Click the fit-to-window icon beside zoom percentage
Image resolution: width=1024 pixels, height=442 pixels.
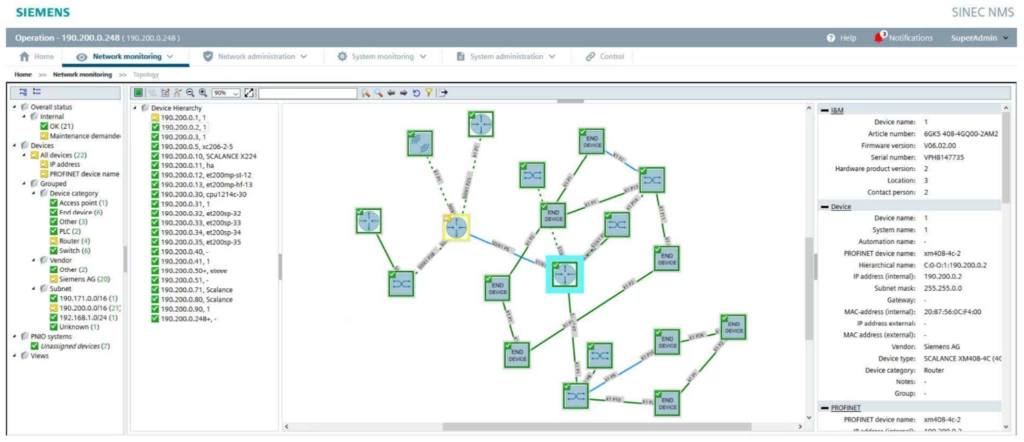(249, 93)
